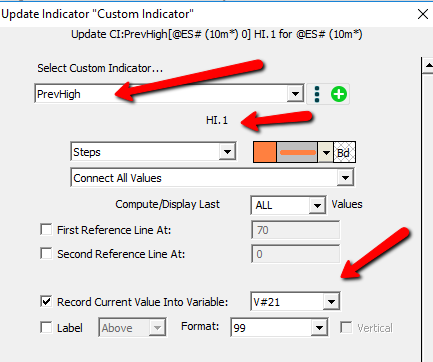Viewport: 433px width, 362px height.
Task: Expand the Connect All Values dropdown
Action: pos(345,178)
